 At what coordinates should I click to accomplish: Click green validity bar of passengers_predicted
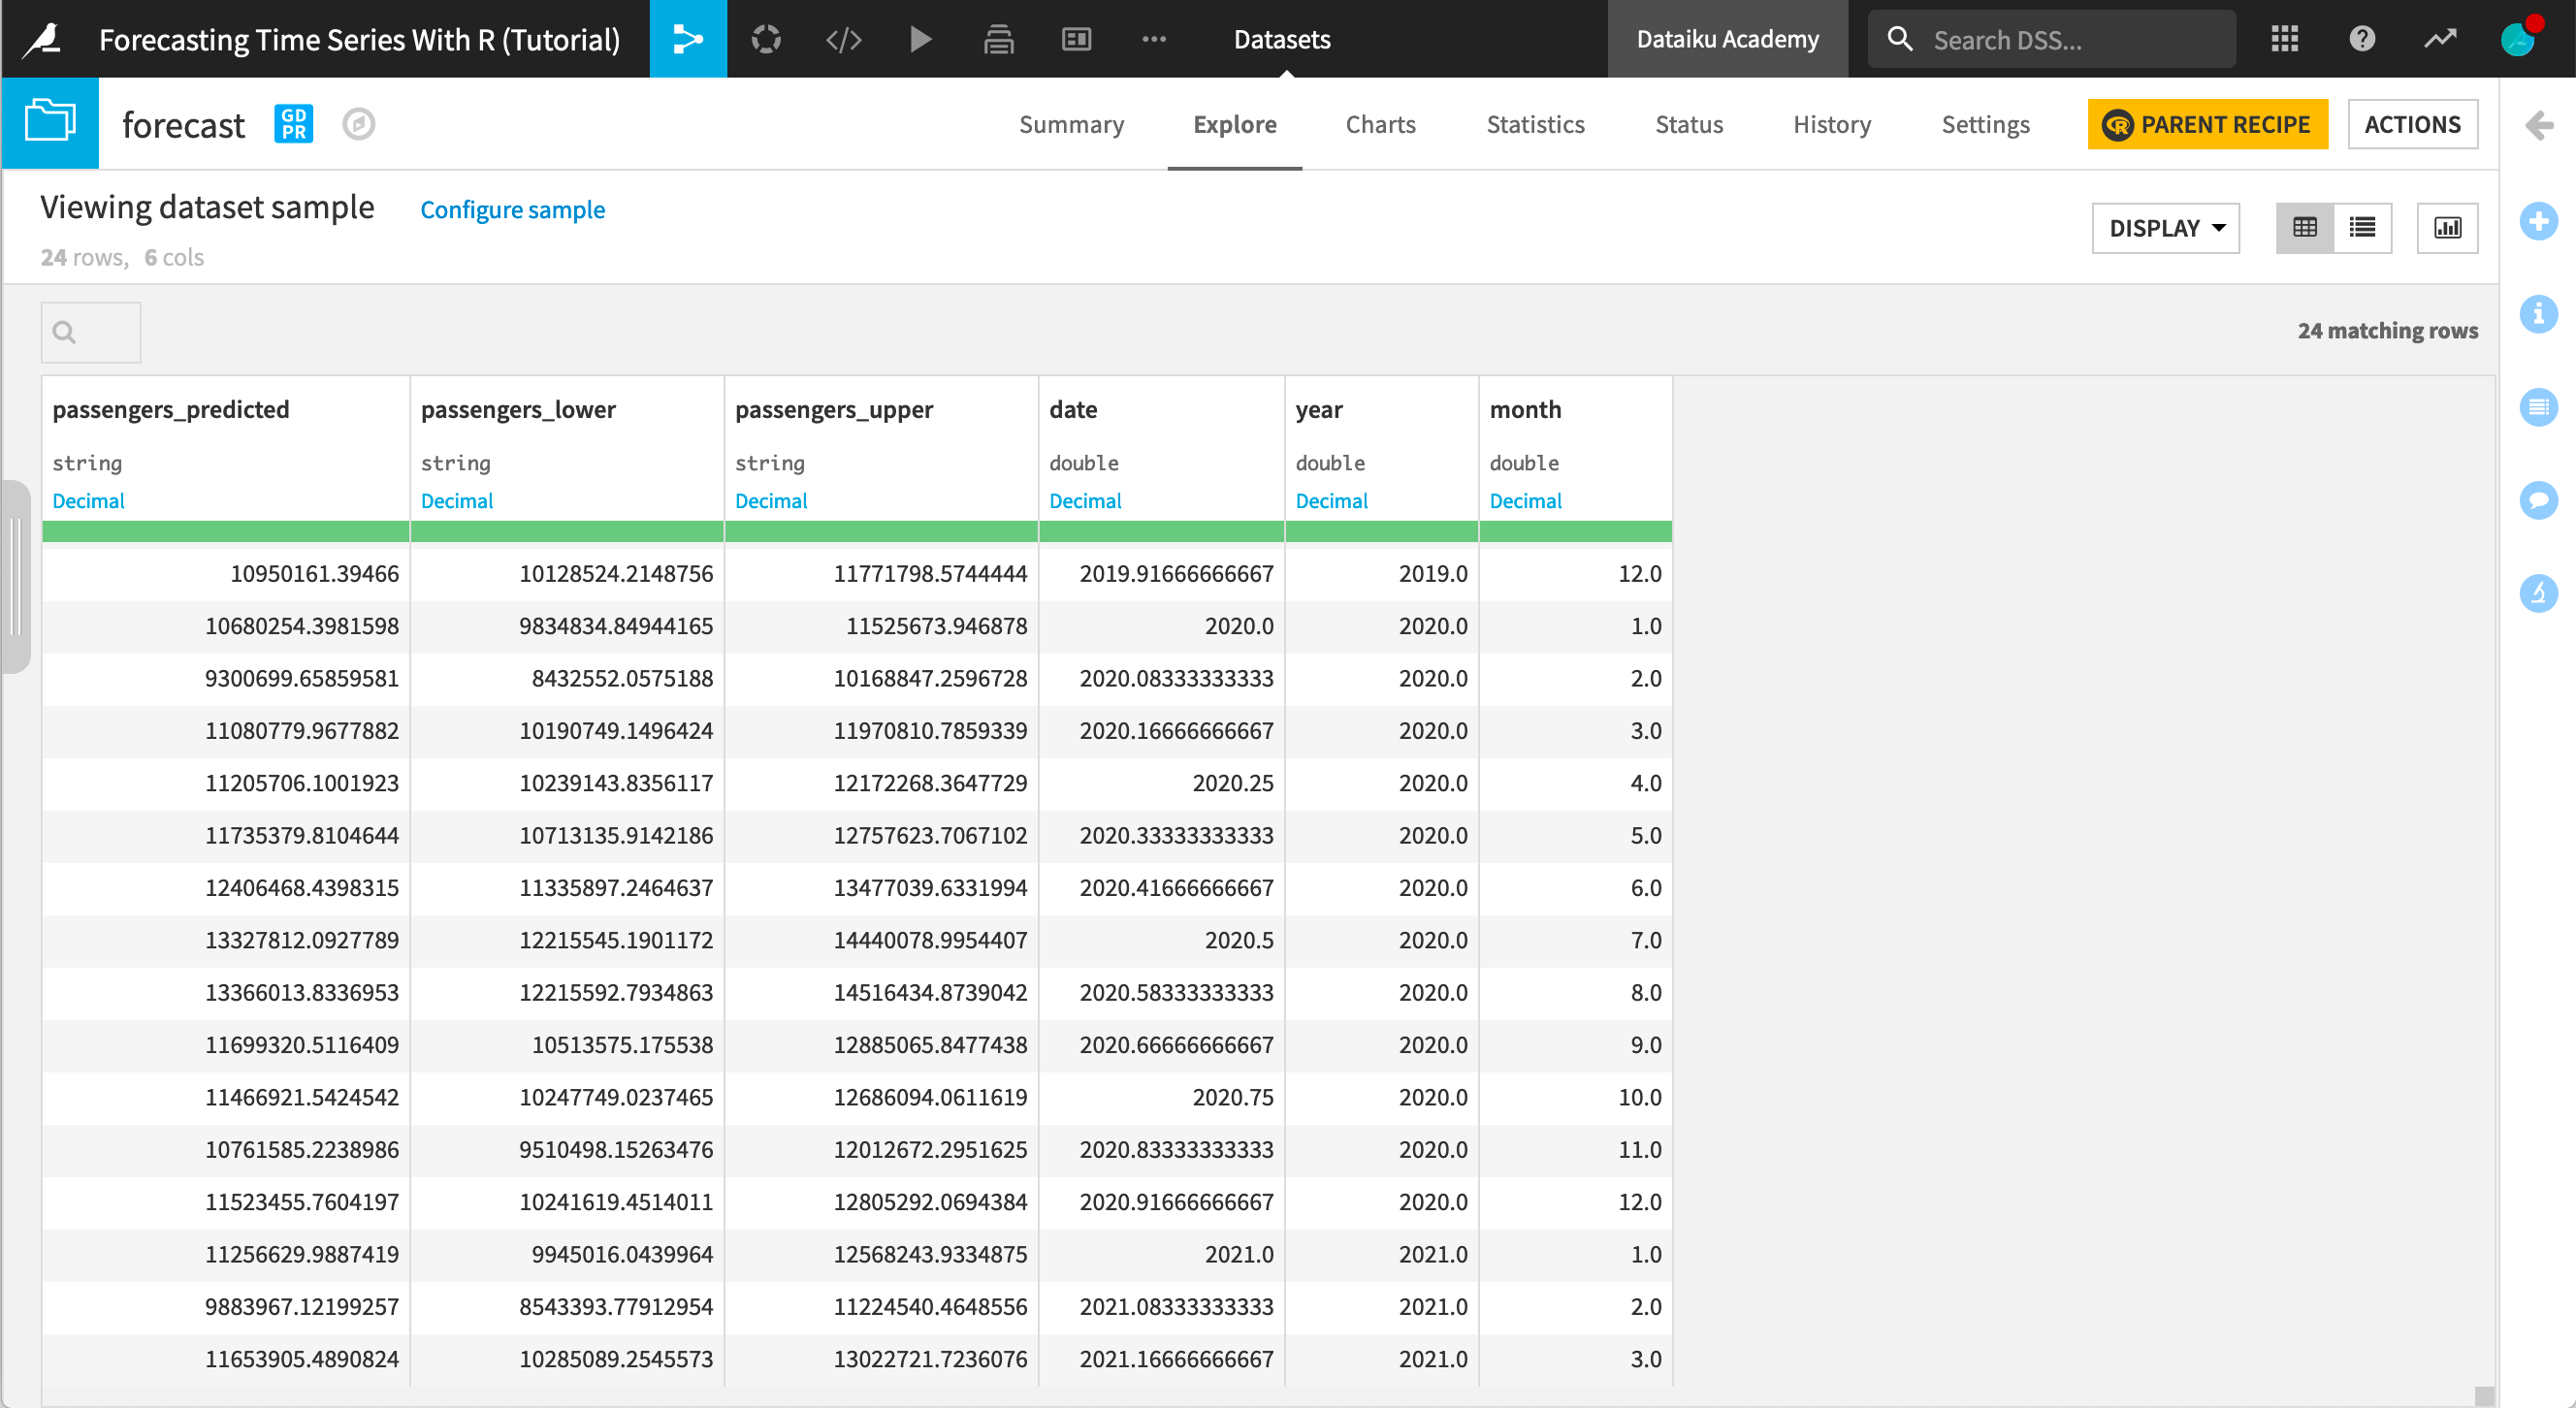coord(226,531)
